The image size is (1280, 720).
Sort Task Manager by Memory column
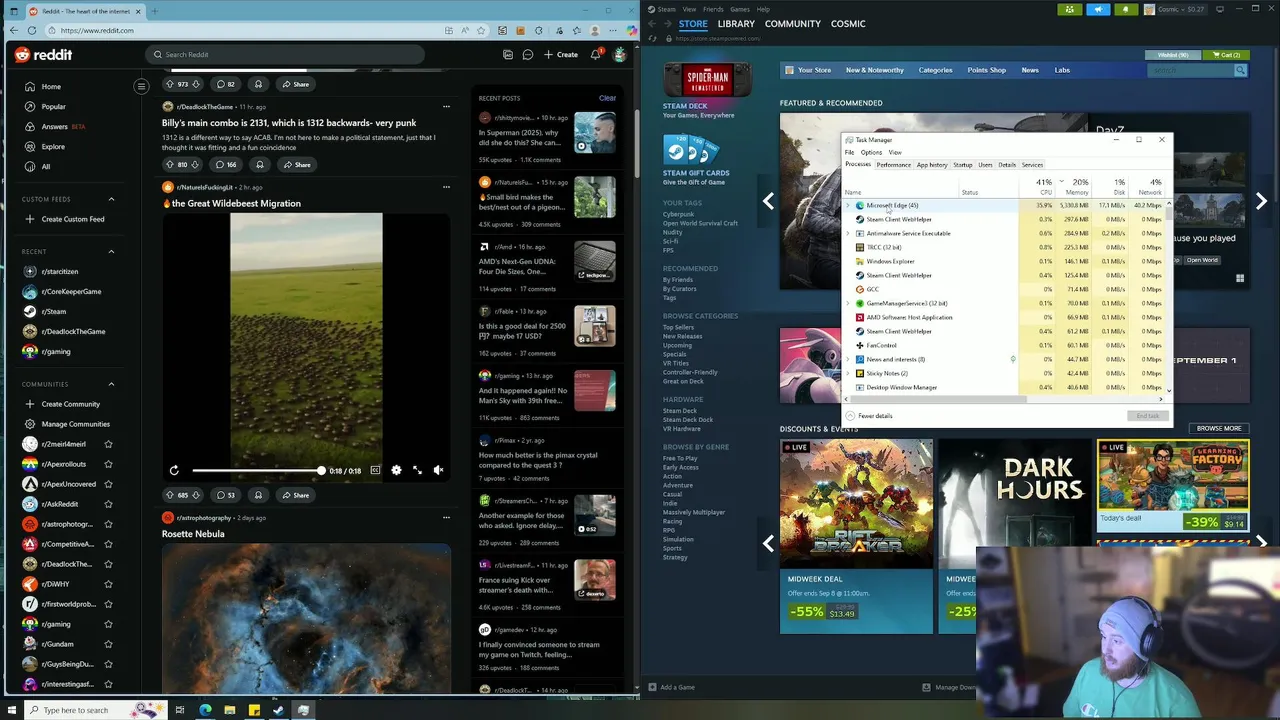(x=1076, y=187)
